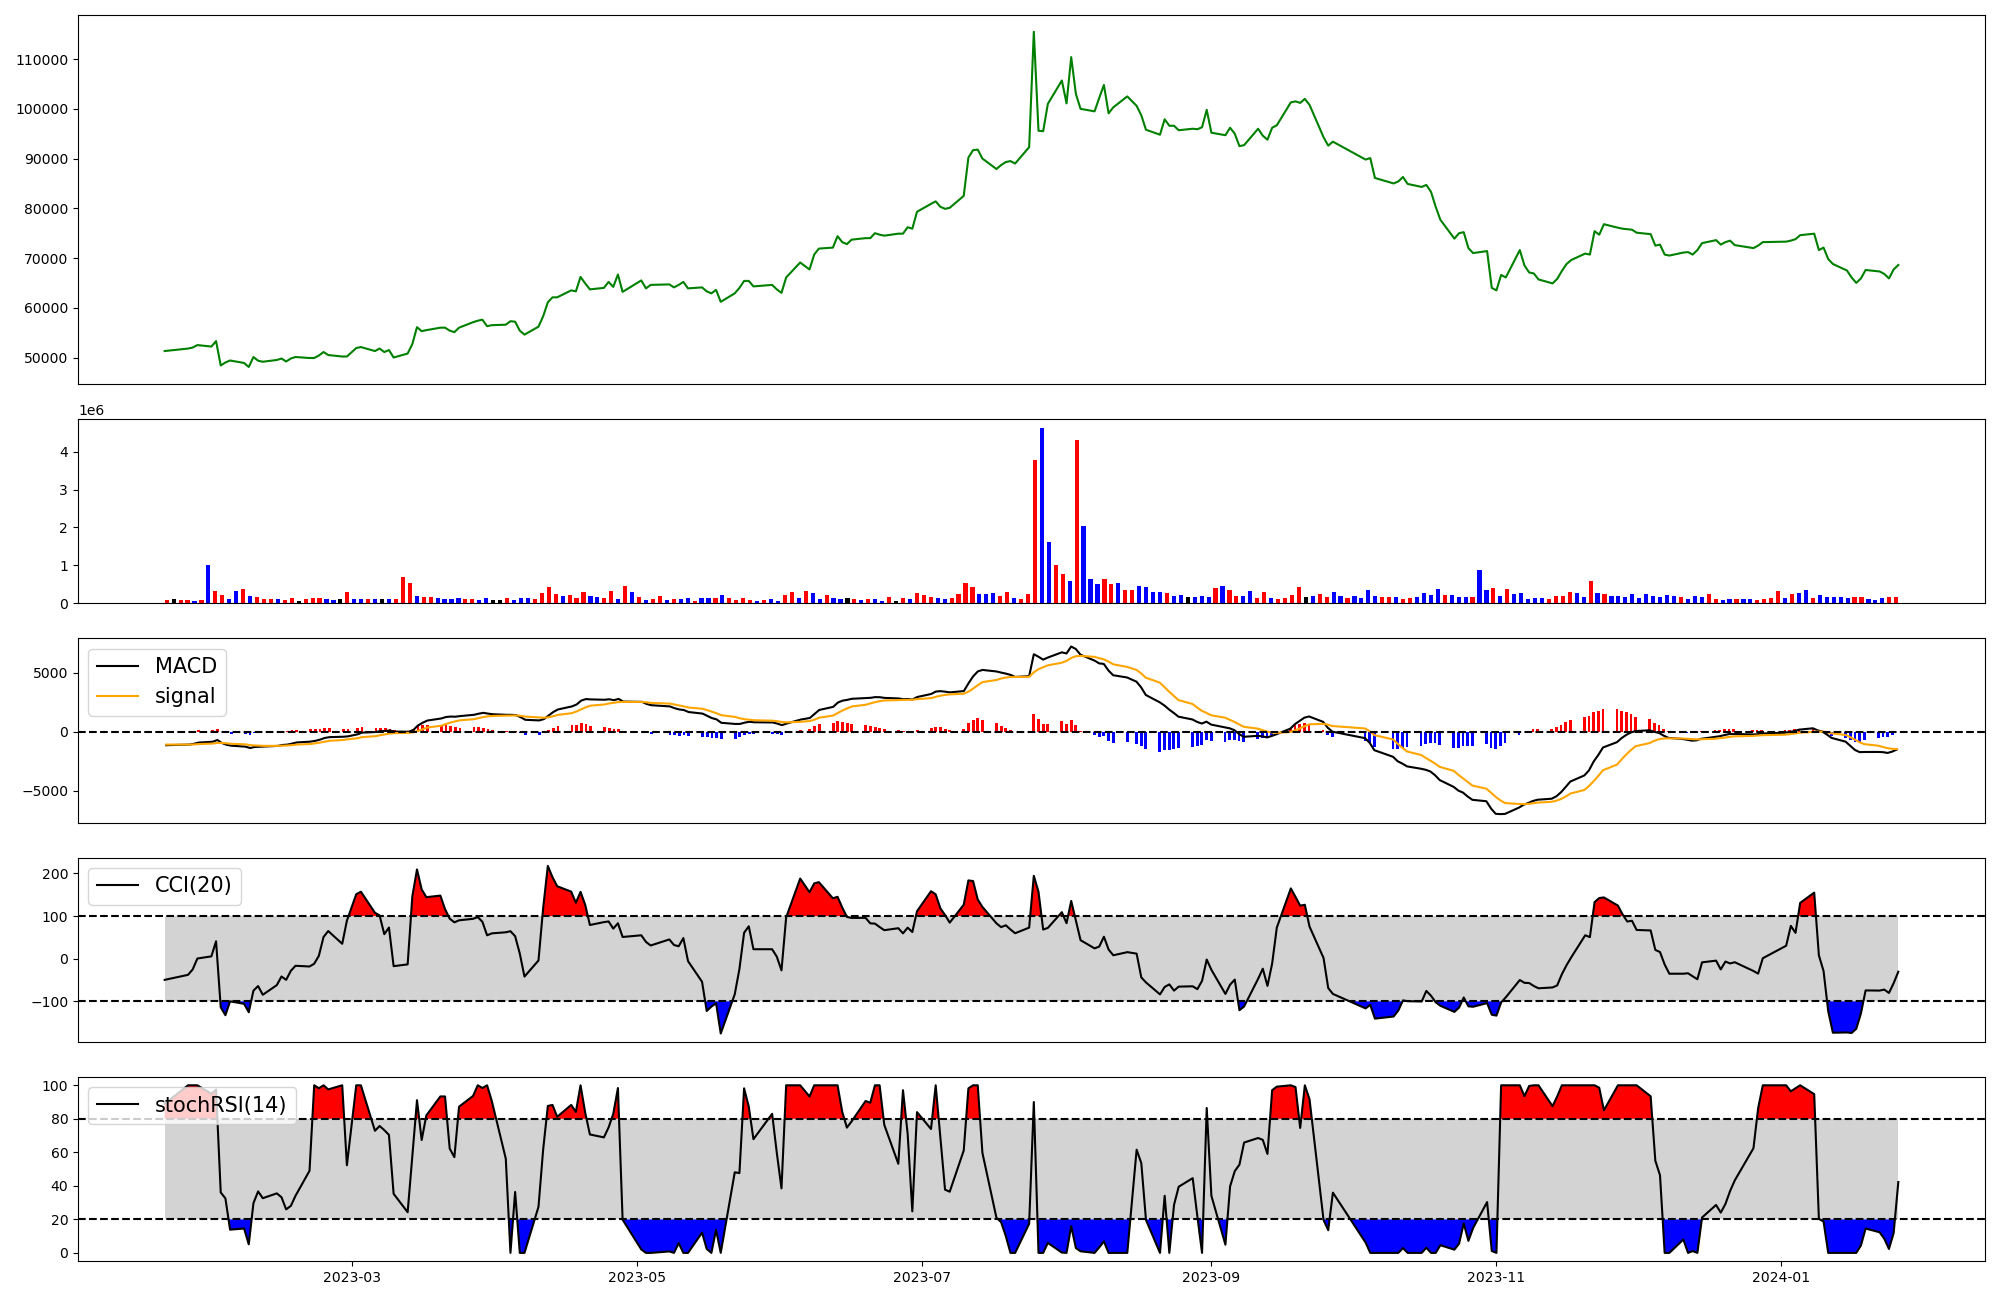Select the 40 tick on stochRSI axis
This screenshot has height=1300, width=2000.
pyautogui.click(x=60, y=1186)
